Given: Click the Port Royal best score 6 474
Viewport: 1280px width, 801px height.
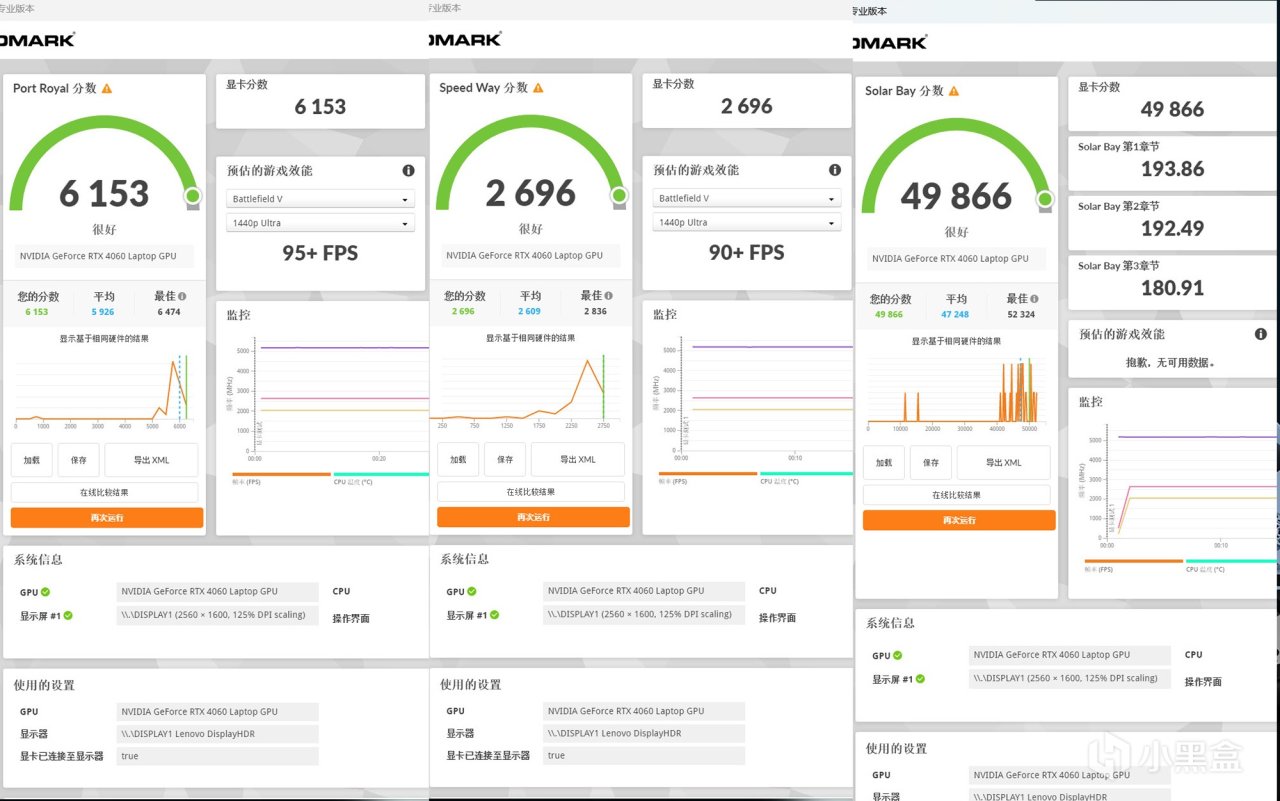Looking at the screenshot, I should pyautogui.click(x=169, y=312).
